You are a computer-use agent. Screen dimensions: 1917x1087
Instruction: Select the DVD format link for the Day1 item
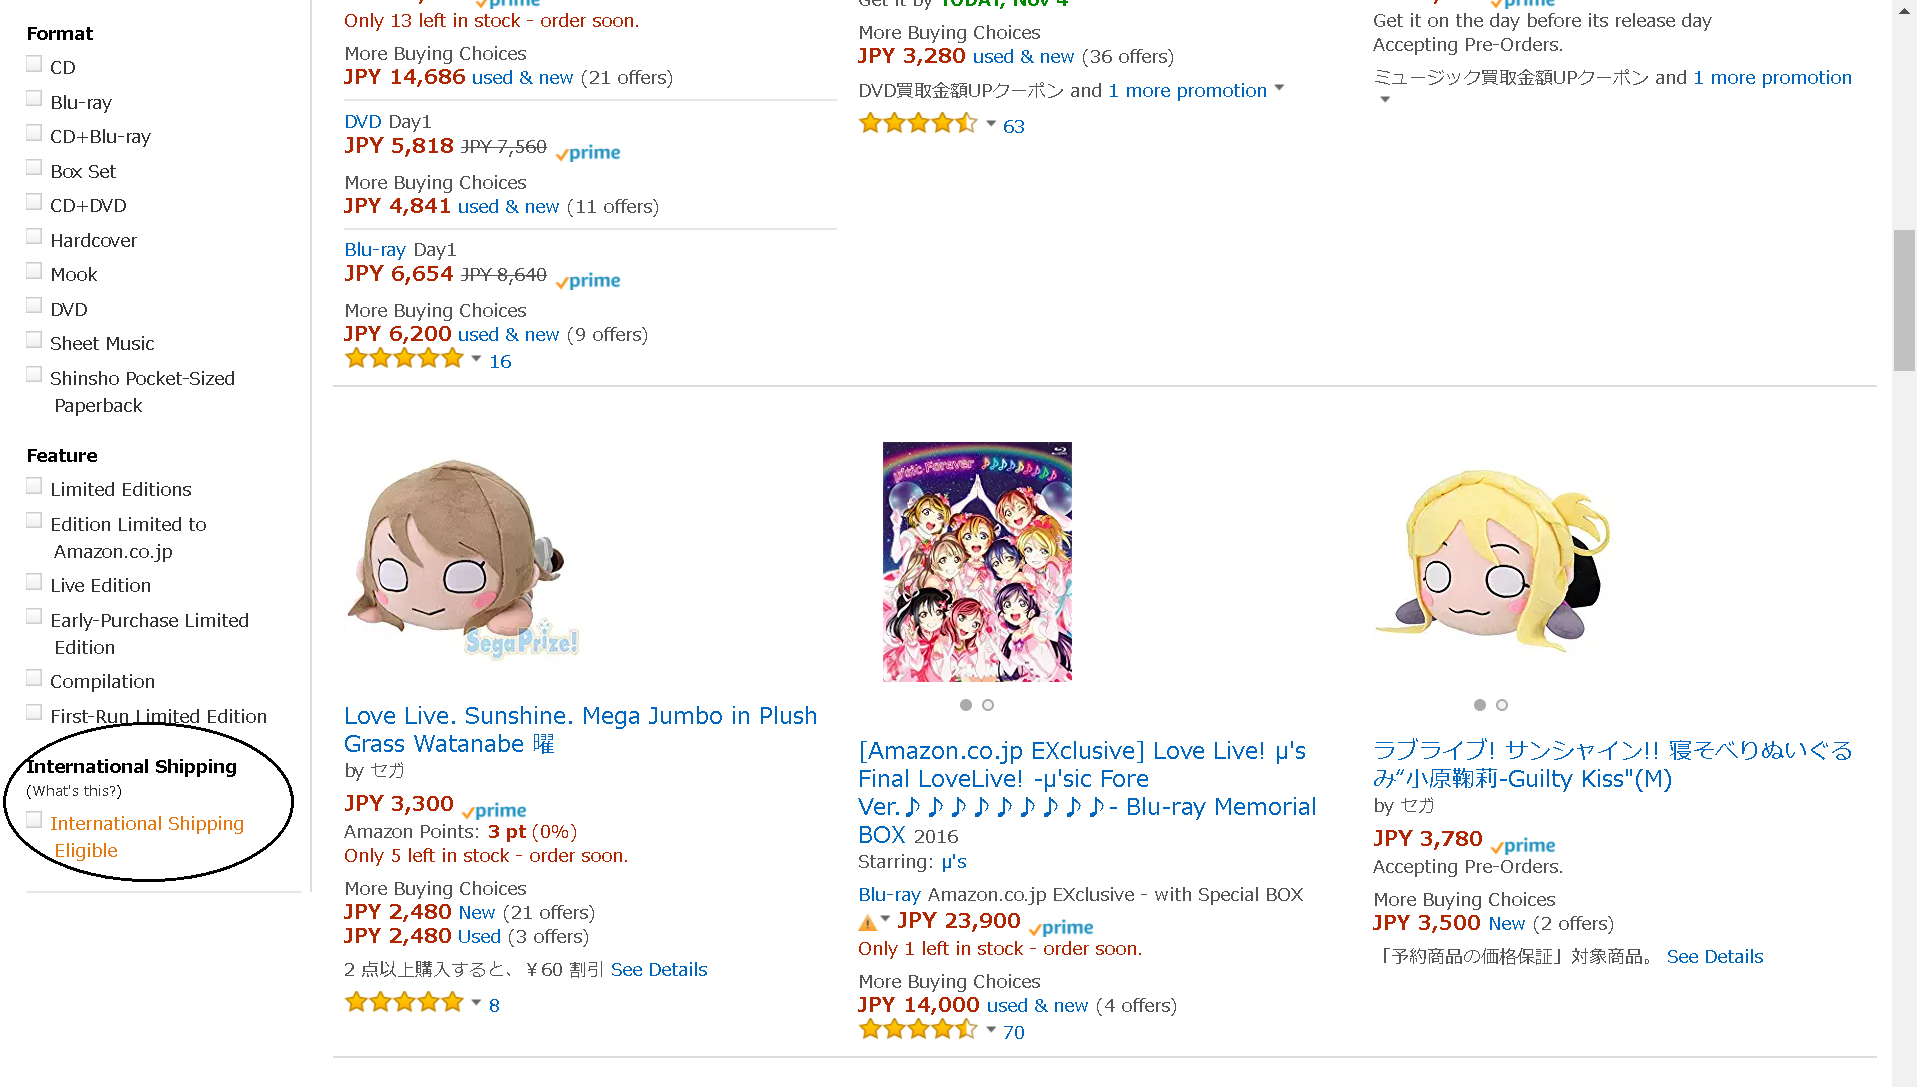[x=363, y=121]
